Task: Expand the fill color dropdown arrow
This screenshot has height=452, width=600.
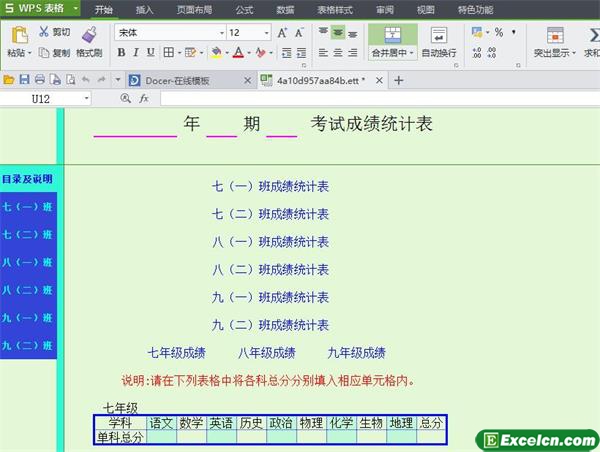Action: pos(227,52)
